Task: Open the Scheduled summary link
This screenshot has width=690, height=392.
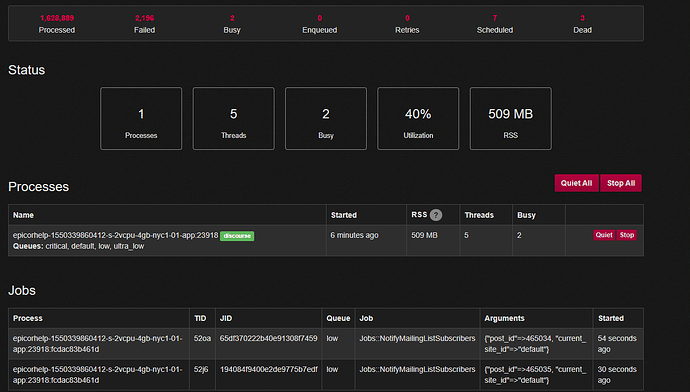Action: (x=495, y=24)
